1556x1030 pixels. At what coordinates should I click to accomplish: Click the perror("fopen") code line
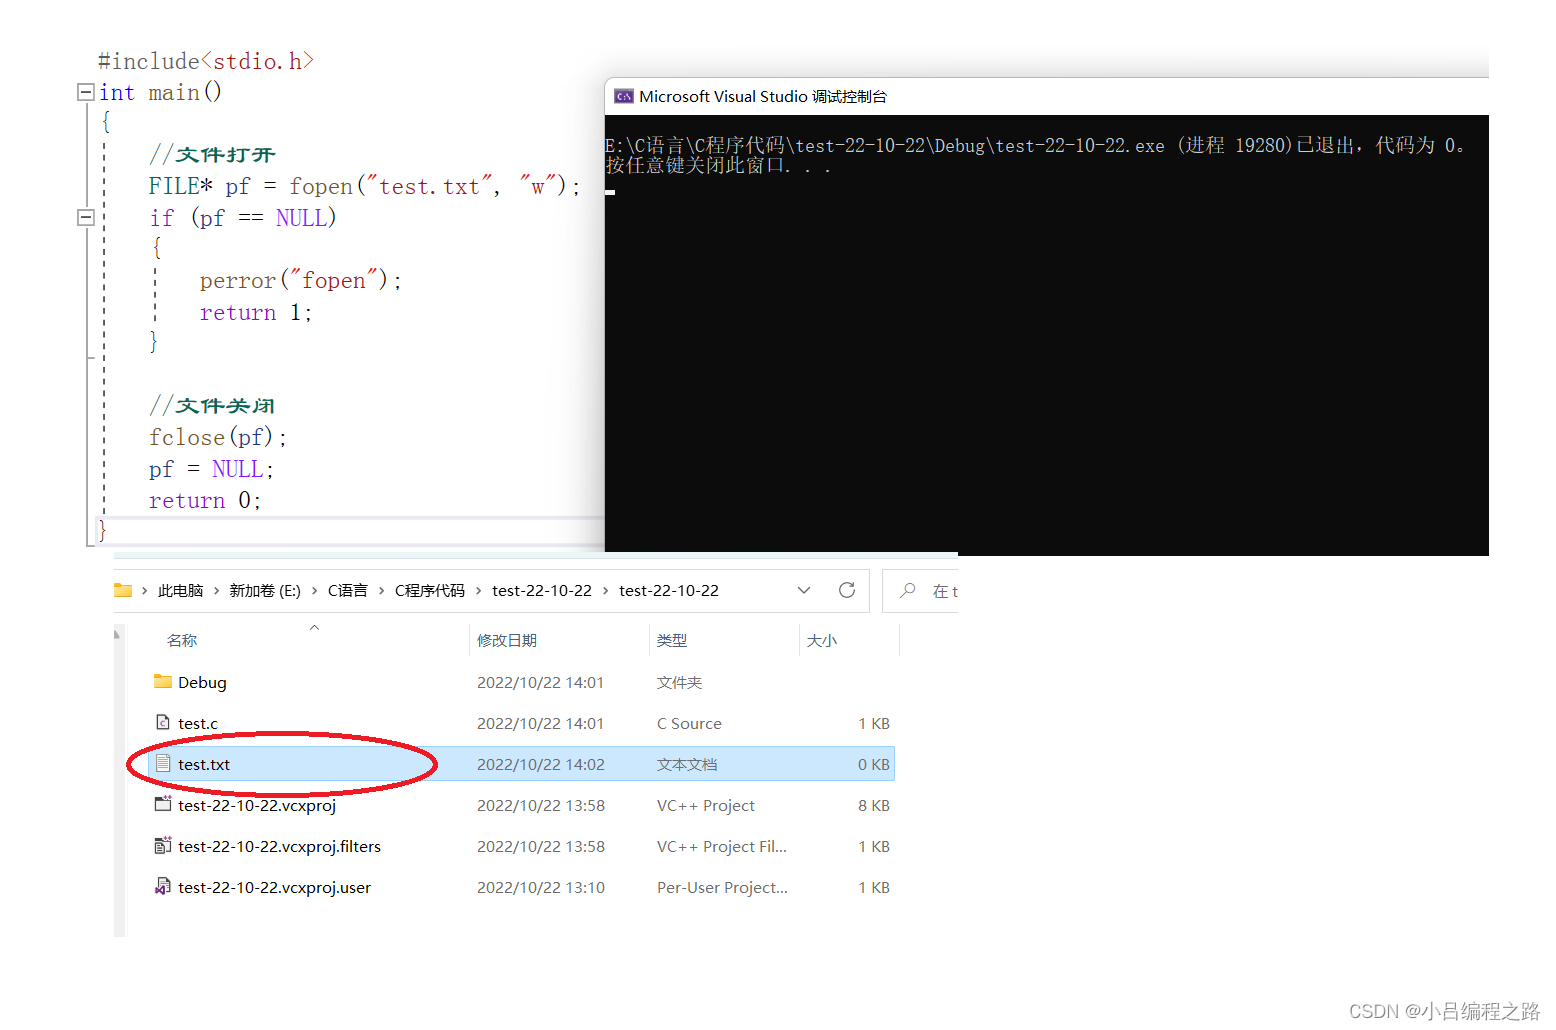click(x=300, y=280)
